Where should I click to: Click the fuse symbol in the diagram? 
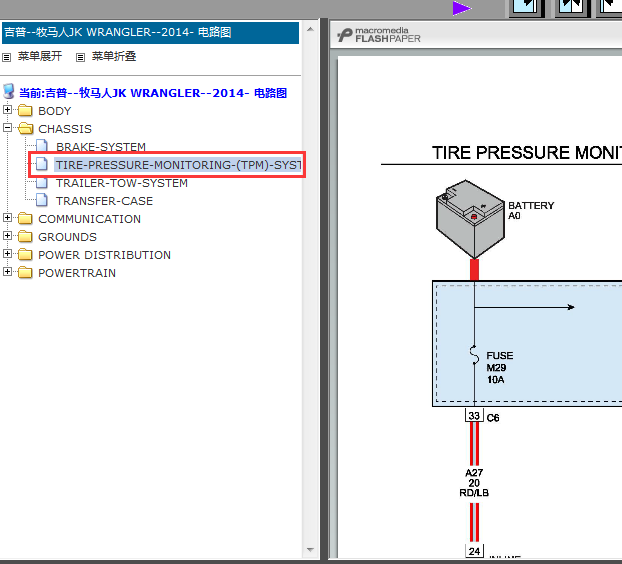(474, 355)
